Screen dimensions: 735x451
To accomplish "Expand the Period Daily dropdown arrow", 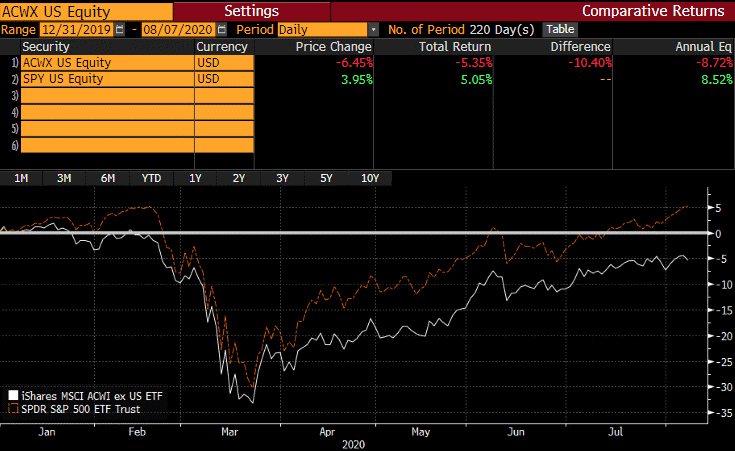I will (x=374, y=30).
